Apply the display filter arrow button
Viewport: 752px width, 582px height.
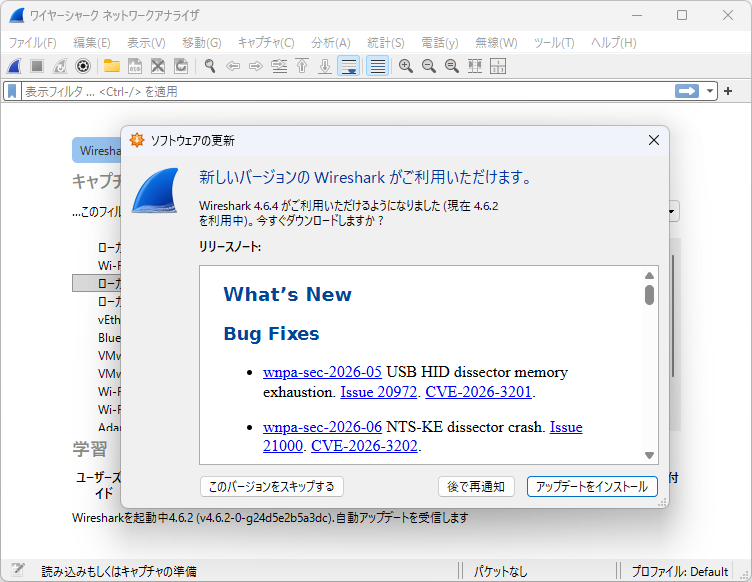tap(687, 91)
